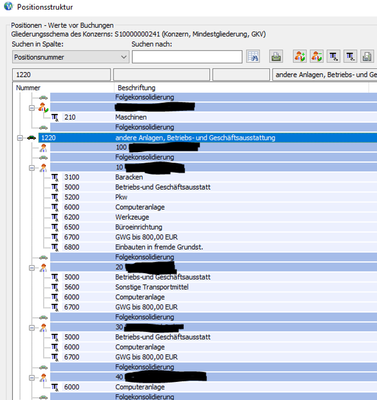
Task: Collapse the company 30 tree node
Action: [32, 328]
